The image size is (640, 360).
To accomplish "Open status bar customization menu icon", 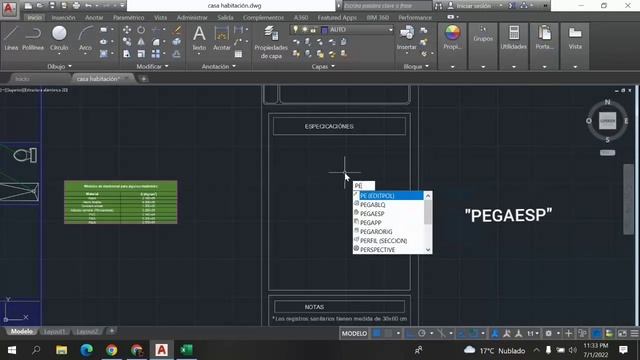I will pos(634,333).
